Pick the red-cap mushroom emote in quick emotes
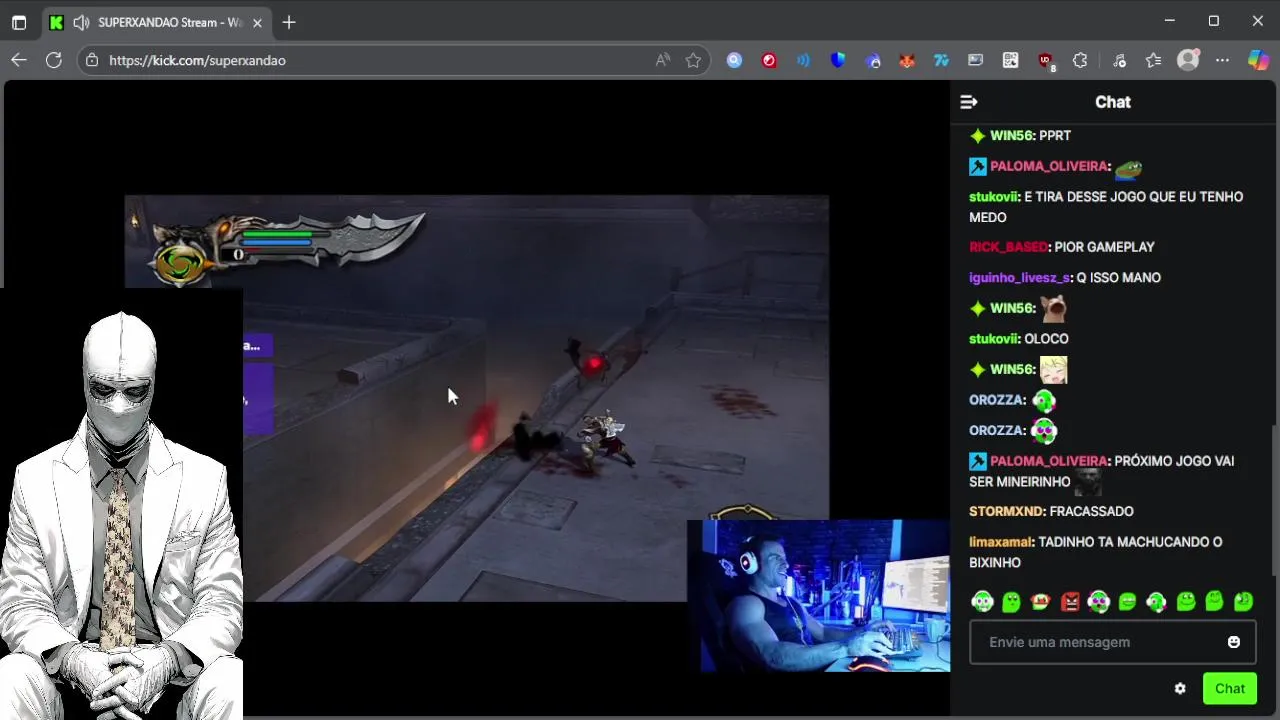Viewport: 1280px width, 720px height. [x=1040, y=601]
